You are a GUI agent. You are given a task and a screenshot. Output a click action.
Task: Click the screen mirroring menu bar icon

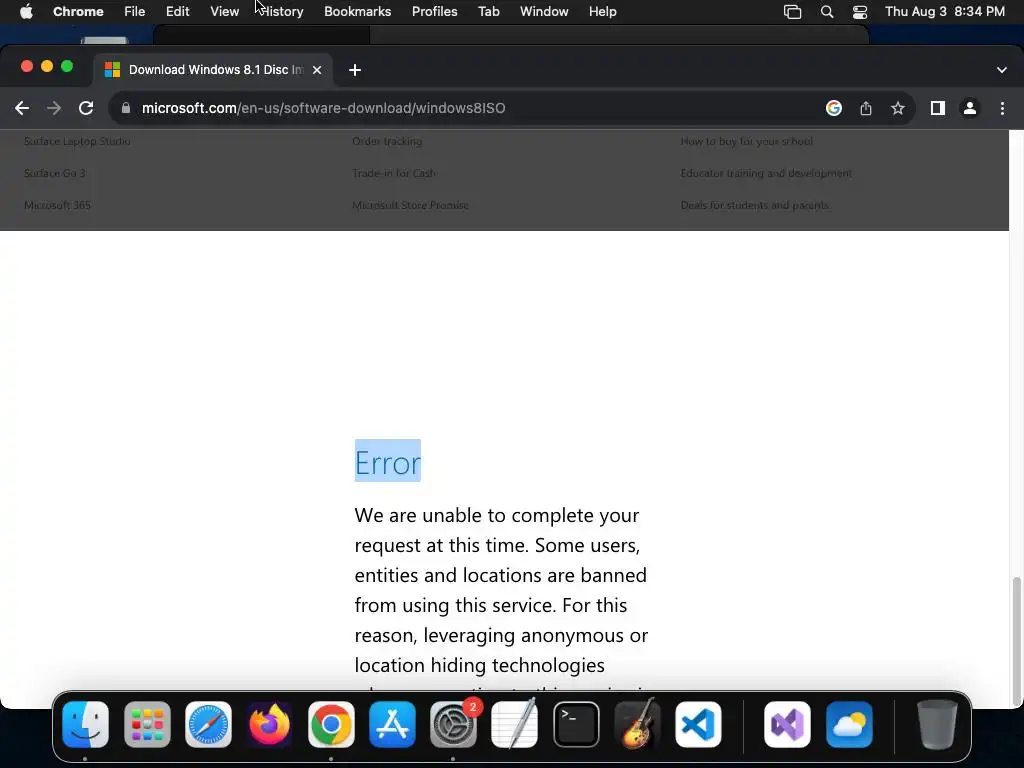click(792, 12)
